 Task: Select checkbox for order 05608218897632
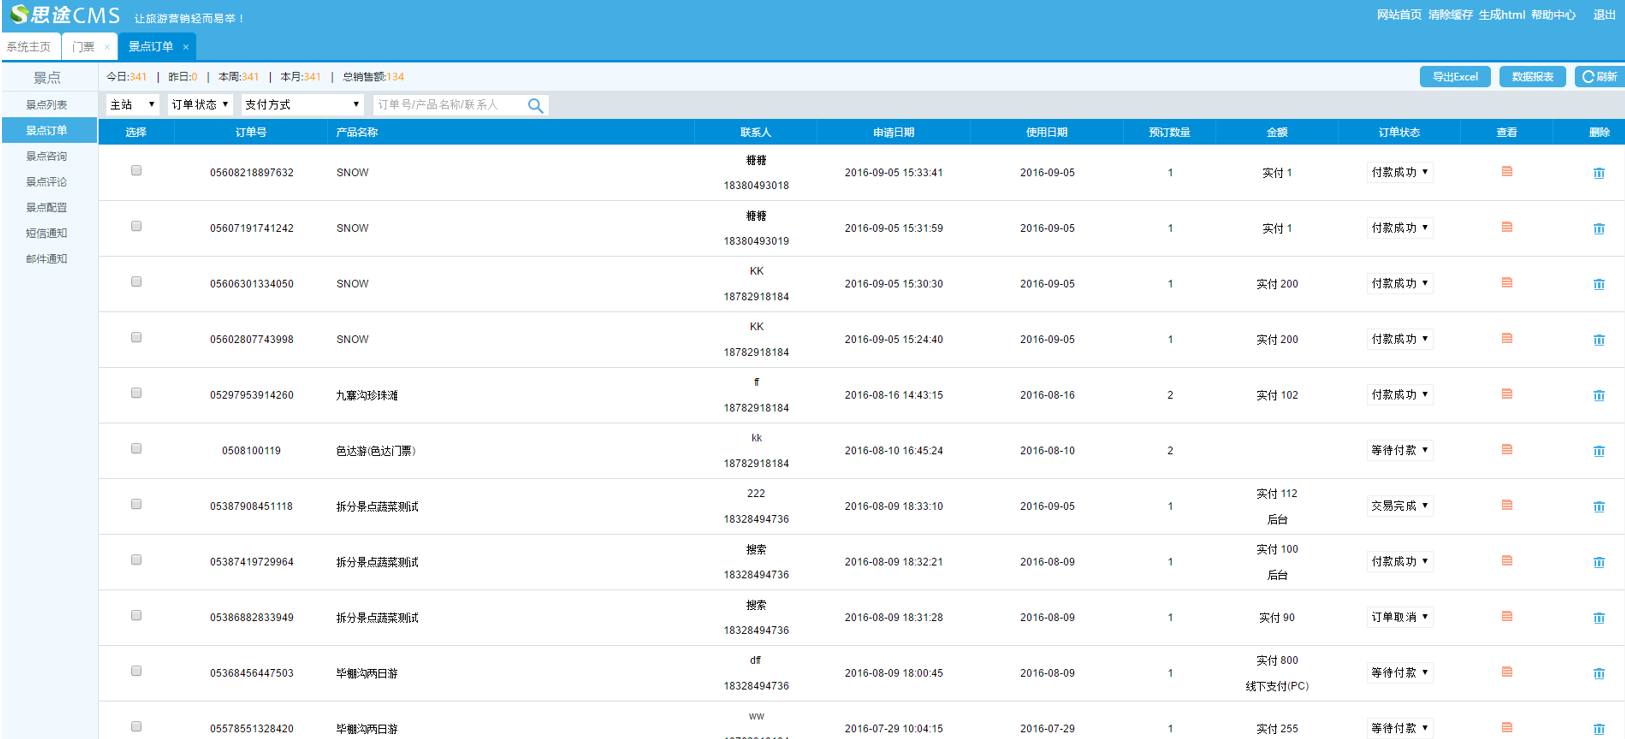pos(136,171)
